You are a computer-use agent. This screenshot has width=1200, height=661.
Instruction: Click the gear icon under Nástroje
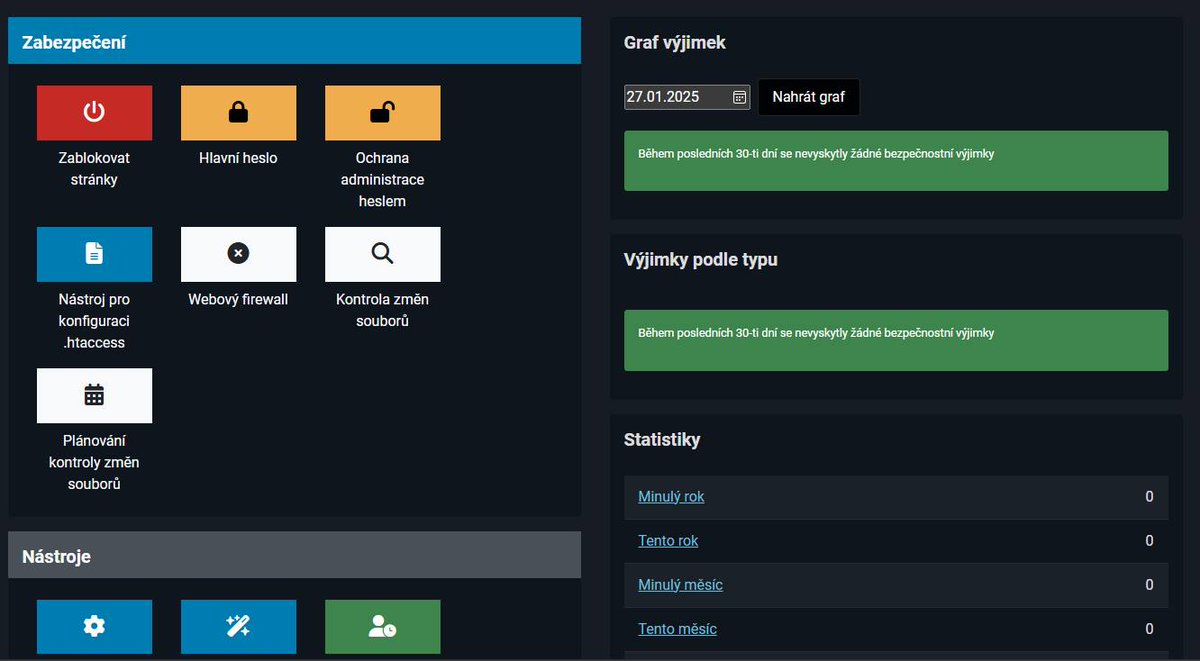[94, 626]
